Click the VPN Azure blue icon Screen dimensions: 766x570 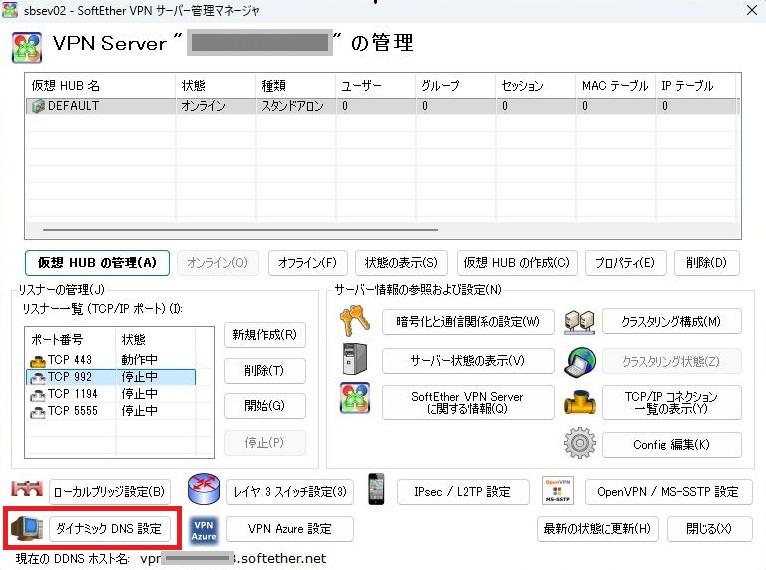click(204, 530)
